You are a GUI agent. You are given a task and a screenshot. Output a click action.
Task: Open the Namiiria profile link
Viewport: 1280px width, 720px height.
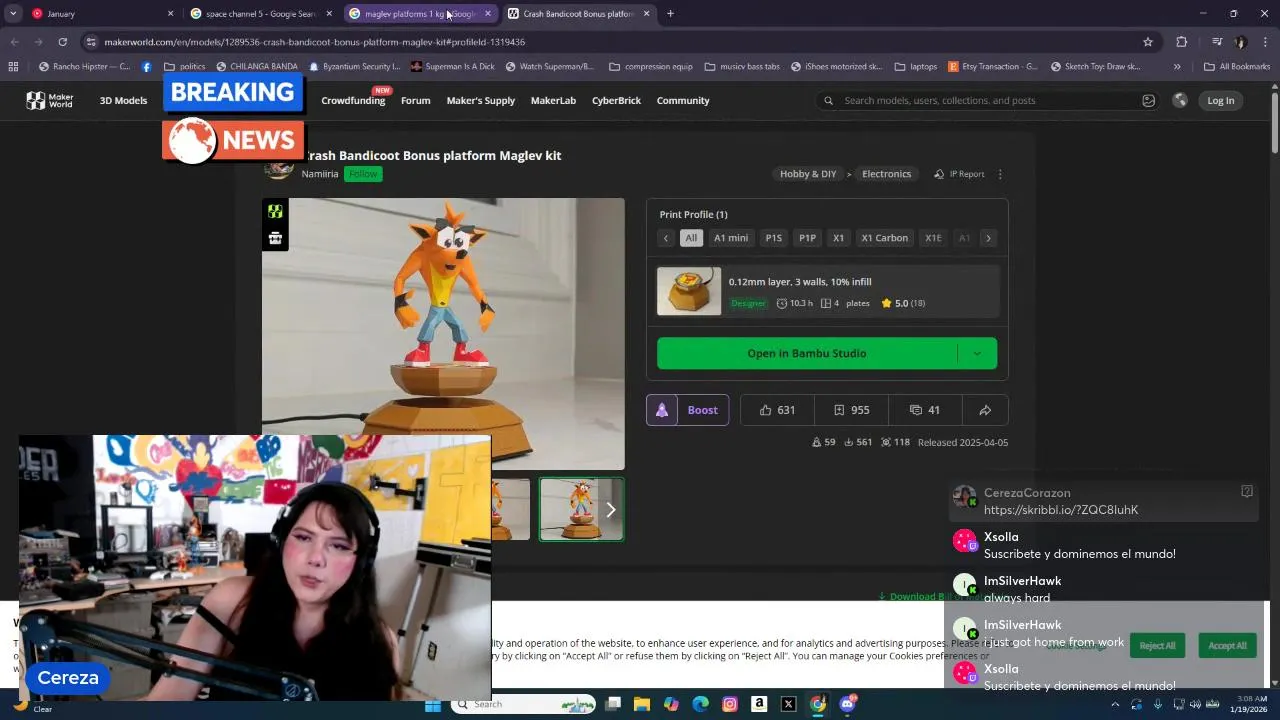[320, 174]
